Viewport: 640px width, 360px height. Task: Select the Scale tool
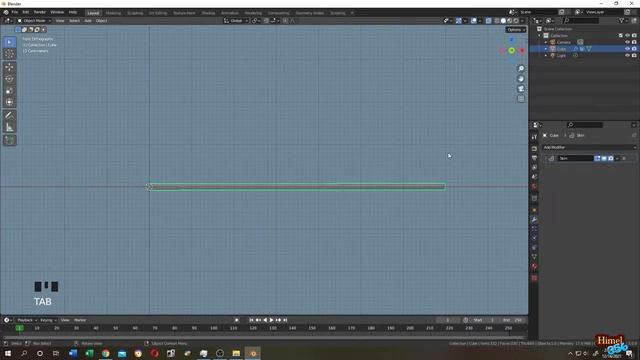point(9,91)
